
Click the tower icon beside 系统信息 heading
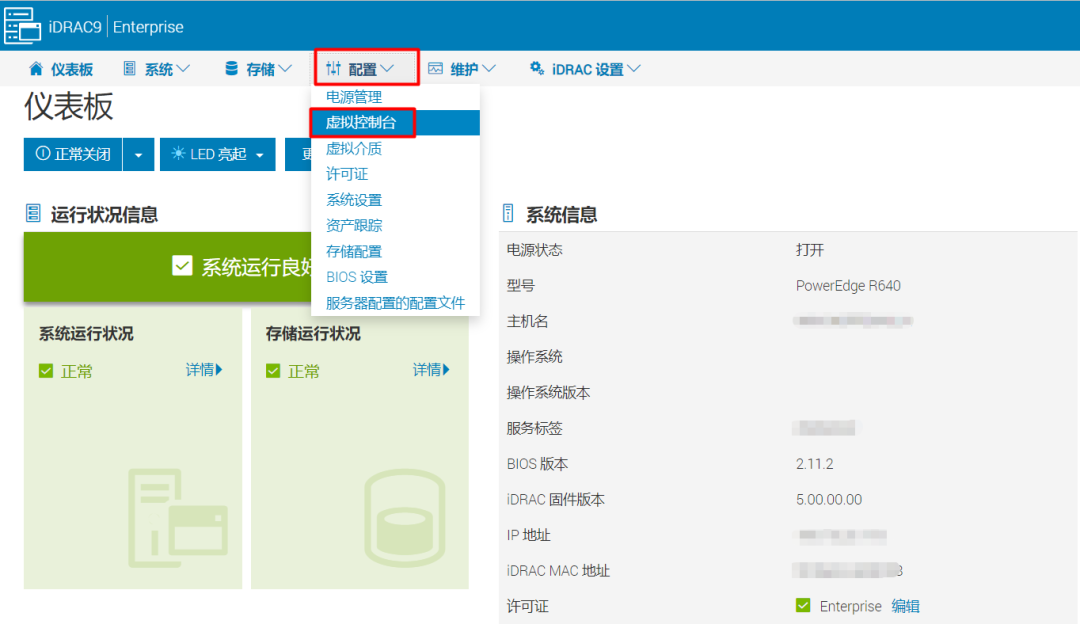[x=508, y=213]
